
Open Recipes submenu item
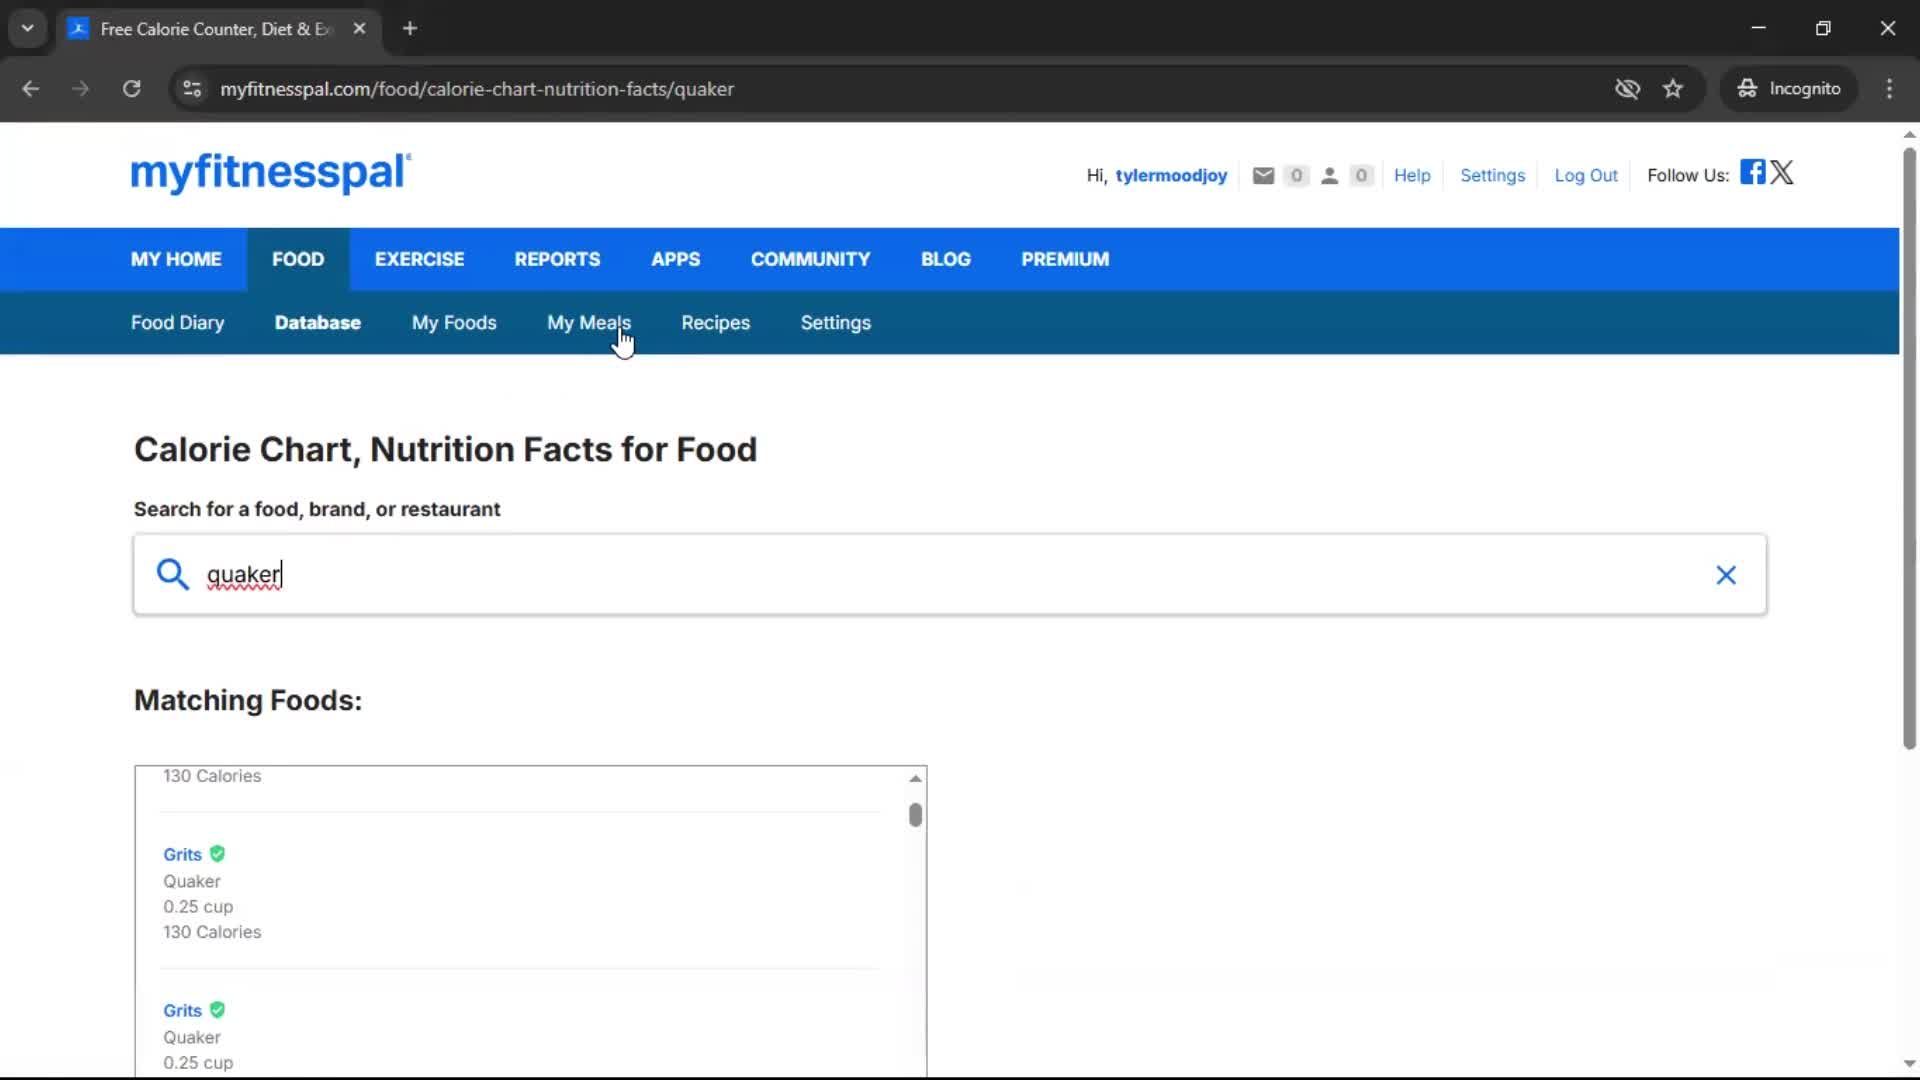coord(715,323)
